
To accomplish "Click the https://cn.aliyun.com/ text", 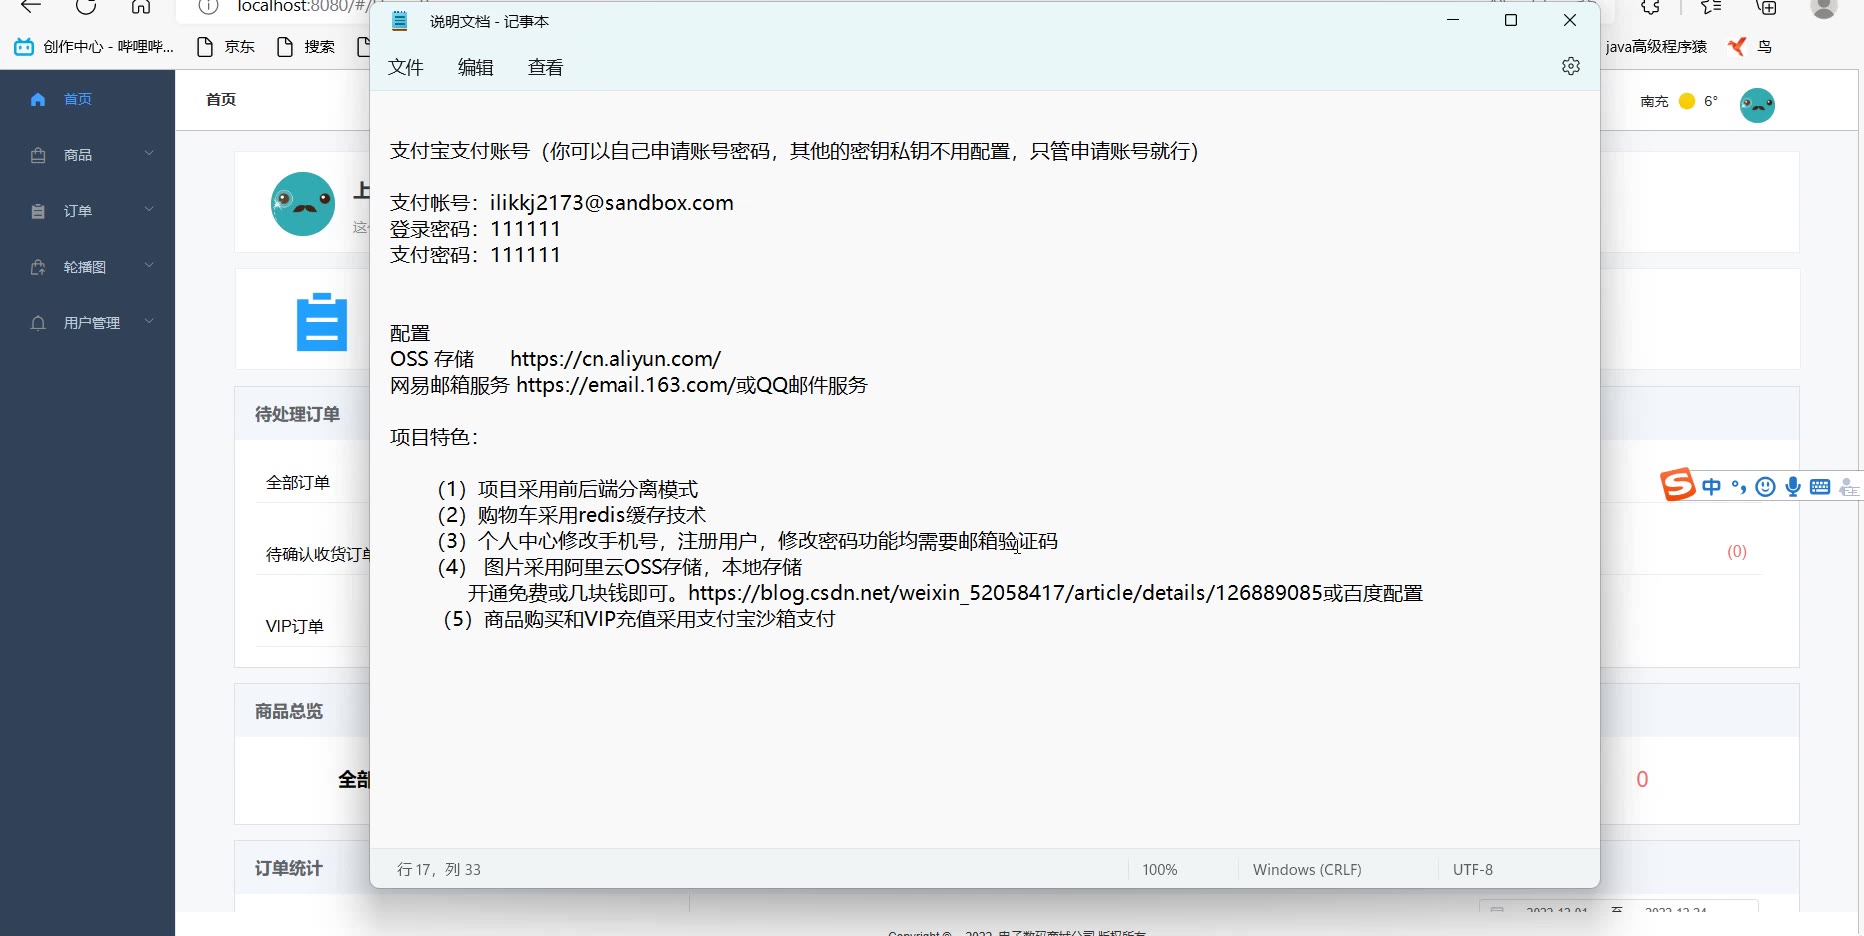I will pos(615,359).
